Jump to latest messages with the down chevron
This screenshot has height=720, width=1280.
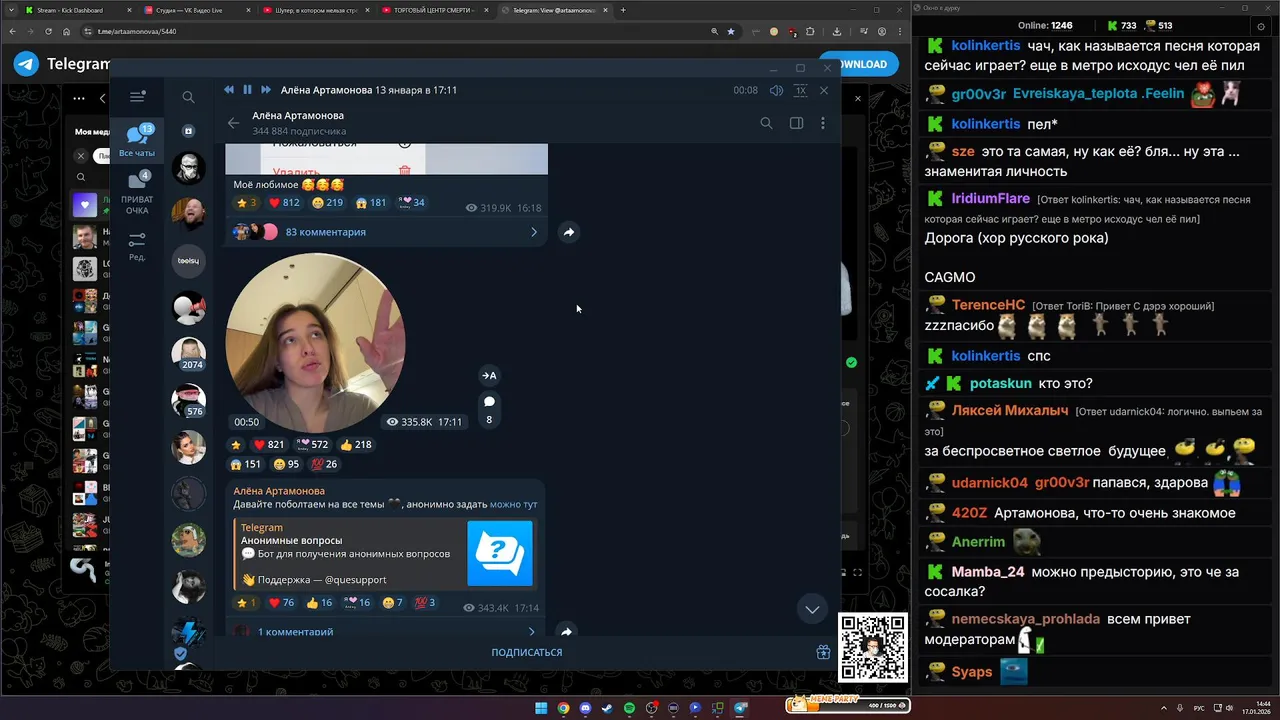(x=812, y=609)
